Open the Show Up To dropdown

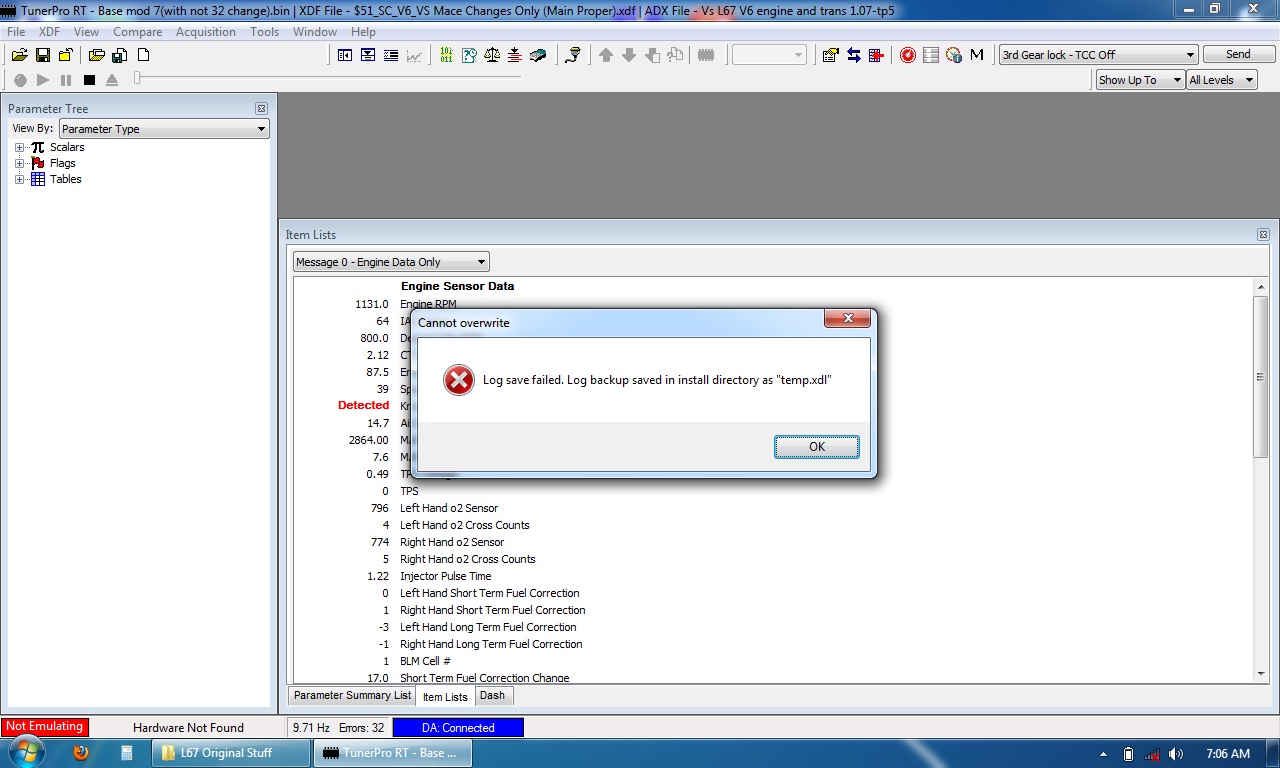[1140, 80]
